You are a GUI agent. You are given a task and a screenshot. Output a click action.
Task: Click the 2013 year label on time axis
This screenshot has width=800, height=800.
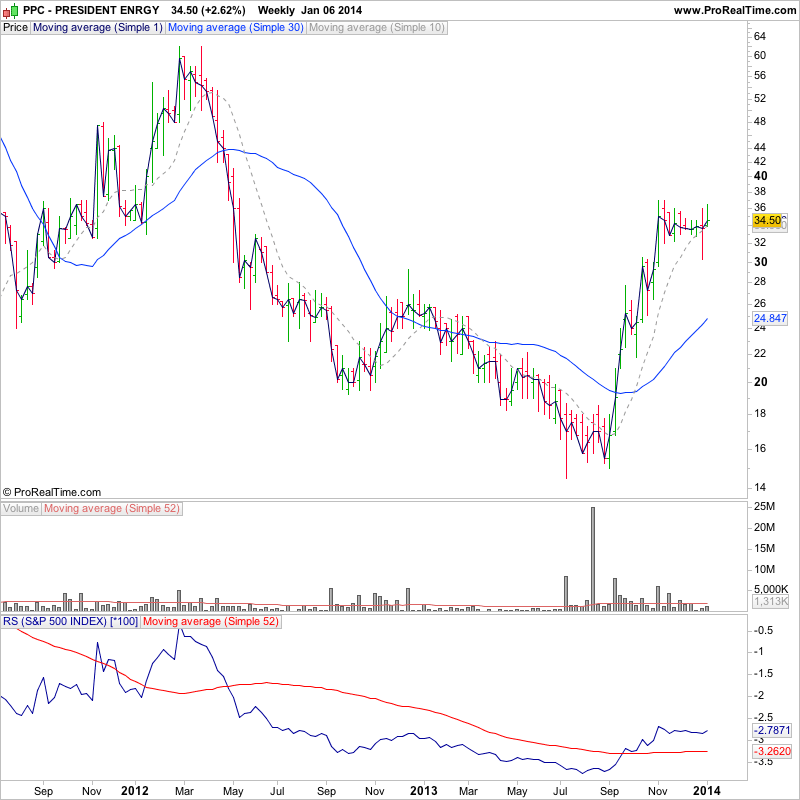click(x=424, y=791)
